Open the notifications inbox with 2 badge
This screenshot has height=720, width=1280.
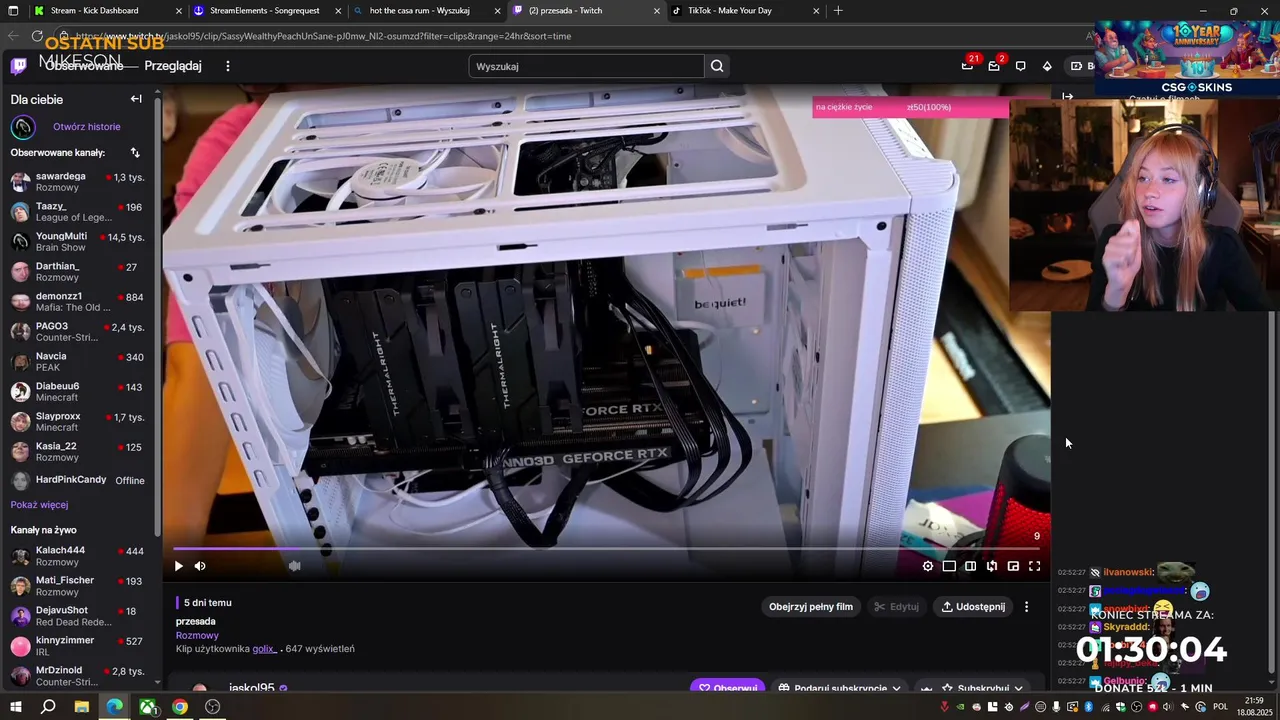994,66
